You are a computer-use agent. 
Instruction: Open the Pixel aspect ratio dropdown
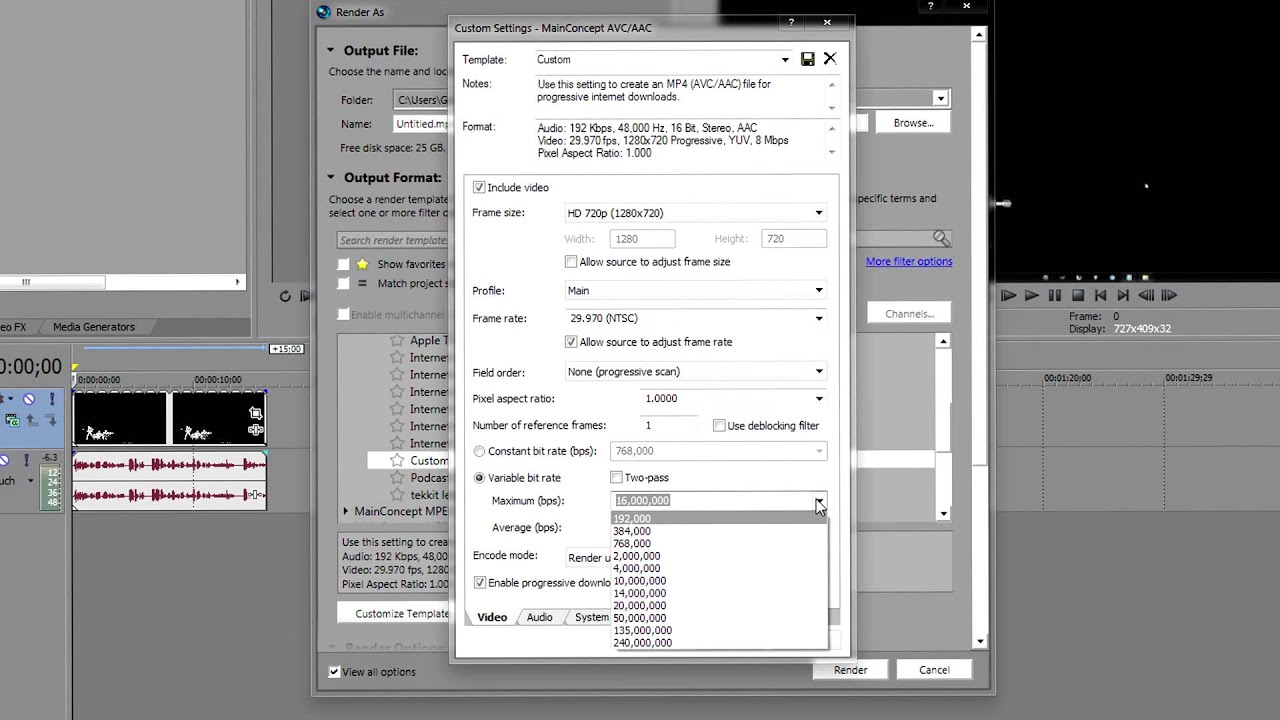818,399
